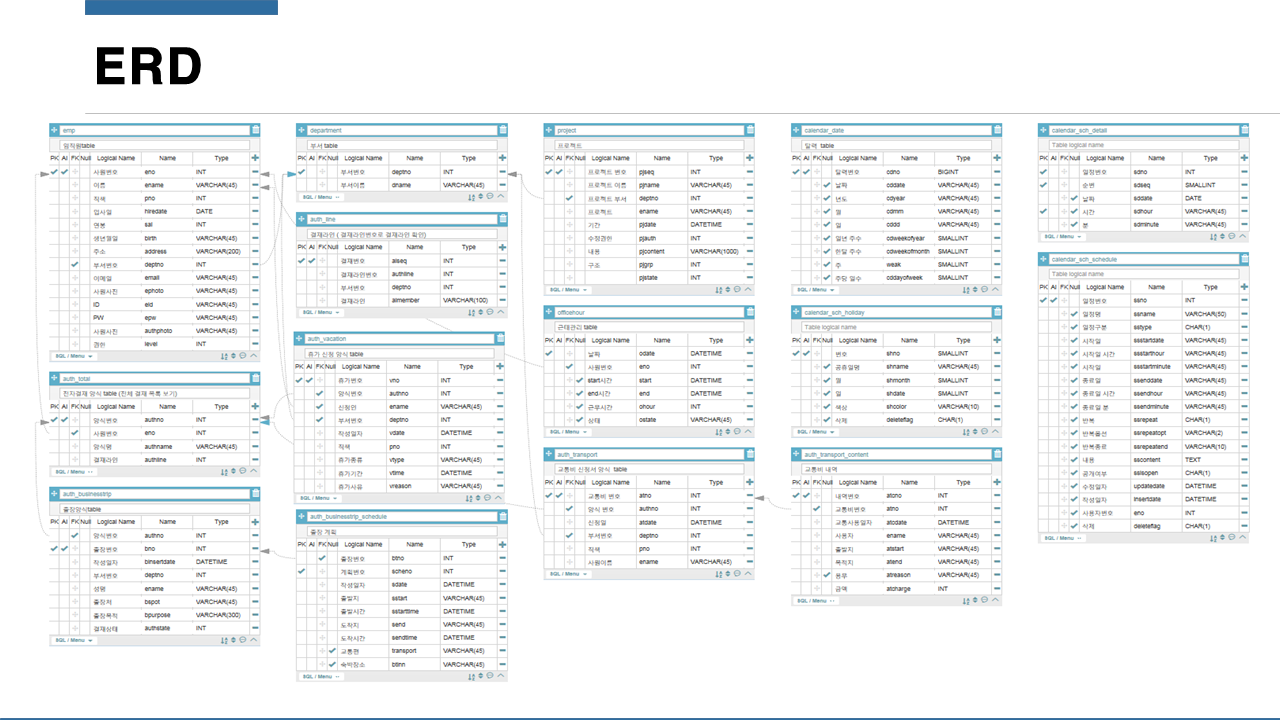Click the hiredate name cell in emp

167,211
